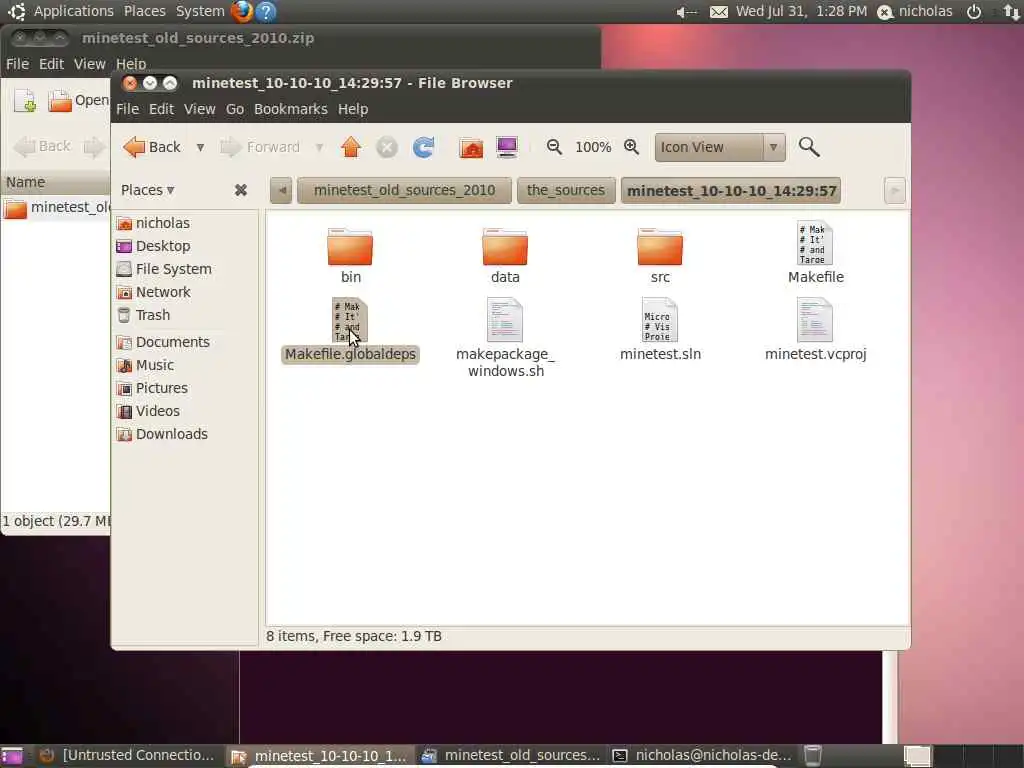Open File menu in File Browser
Image resolution: width=1024 pixels, height=768 pixels.
point(127,109)
